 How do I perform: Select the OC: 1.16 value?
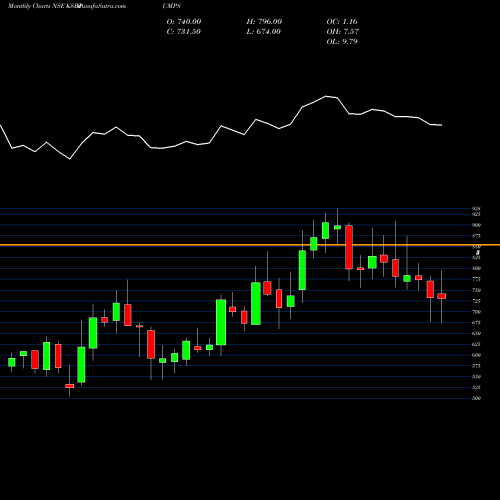pos(342,22)
